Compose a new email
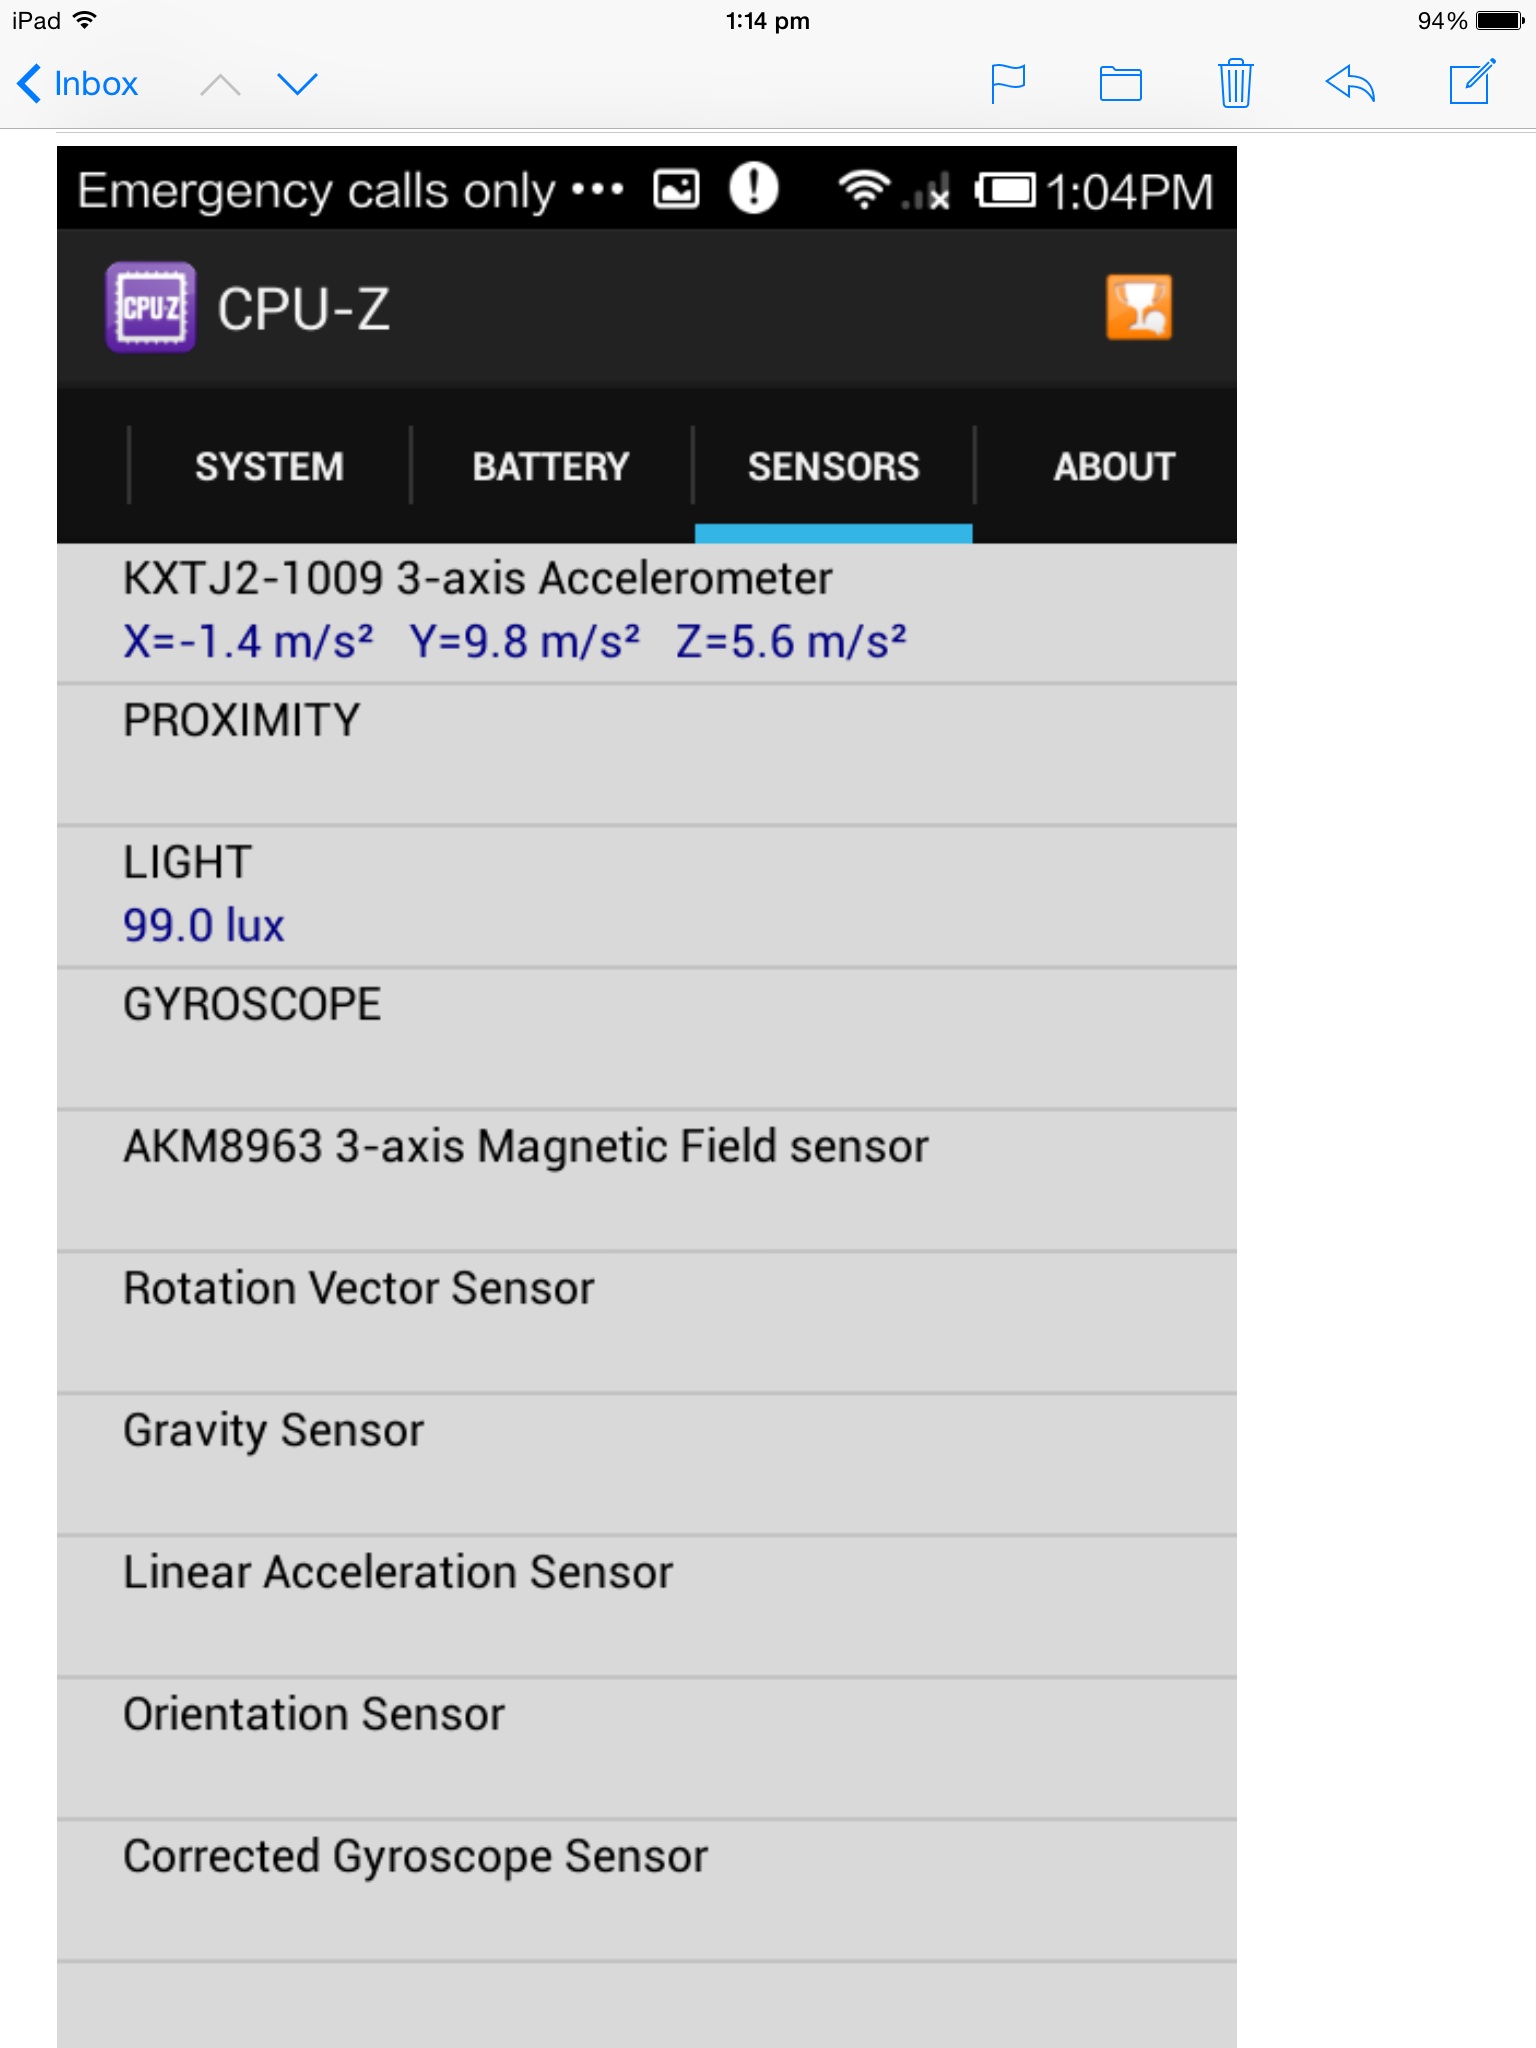1536x2048 pixels. click(x=1473, y=82)
